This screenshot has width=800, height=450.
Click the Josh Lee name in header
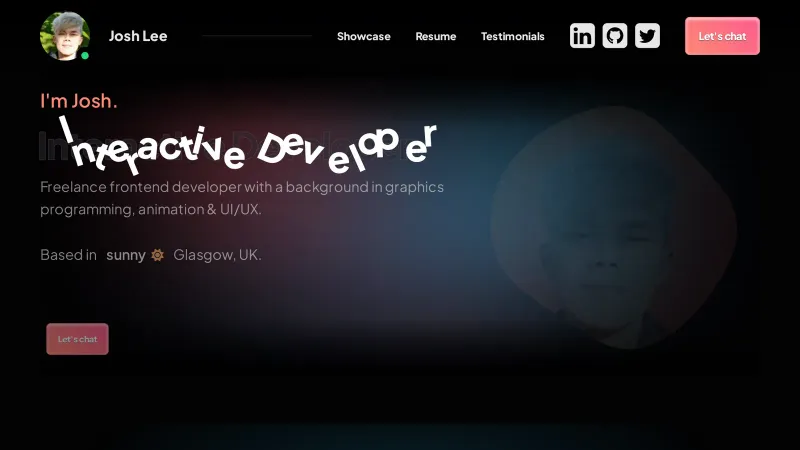(x=138, y=36)
